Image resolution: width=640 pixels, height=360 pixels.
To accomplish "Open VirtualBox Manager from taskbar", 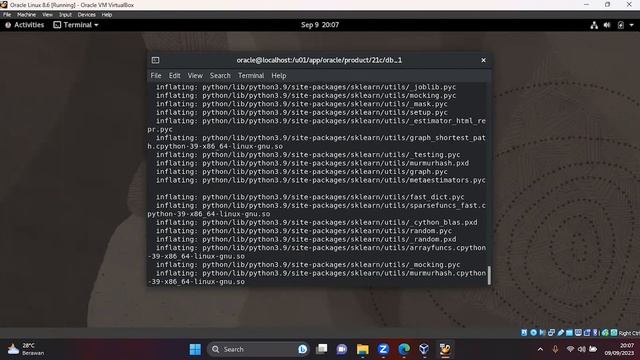I will tap(424, 349).
